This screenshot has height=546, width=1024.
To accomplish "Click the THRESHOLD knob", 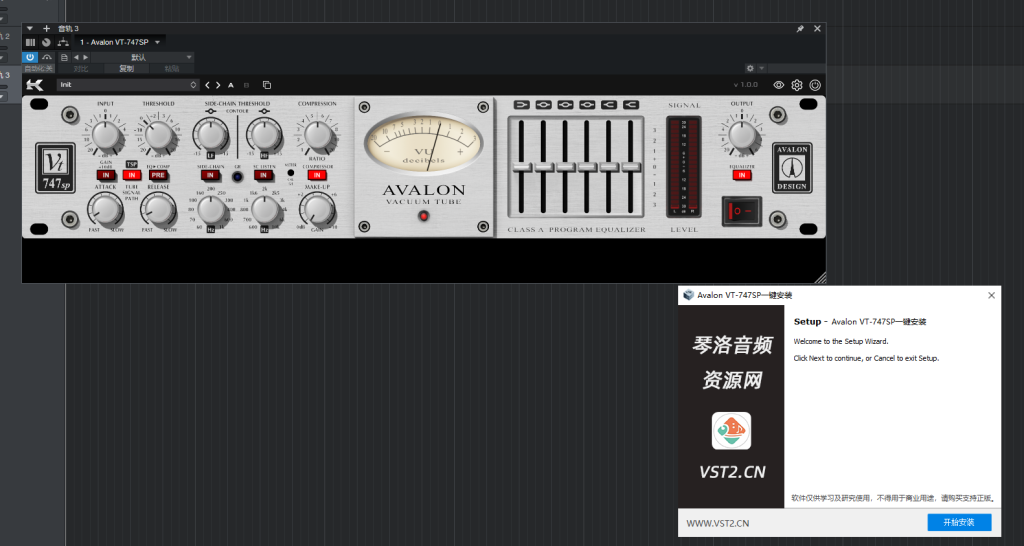I will pyautogui.click(x=158, y=135).
